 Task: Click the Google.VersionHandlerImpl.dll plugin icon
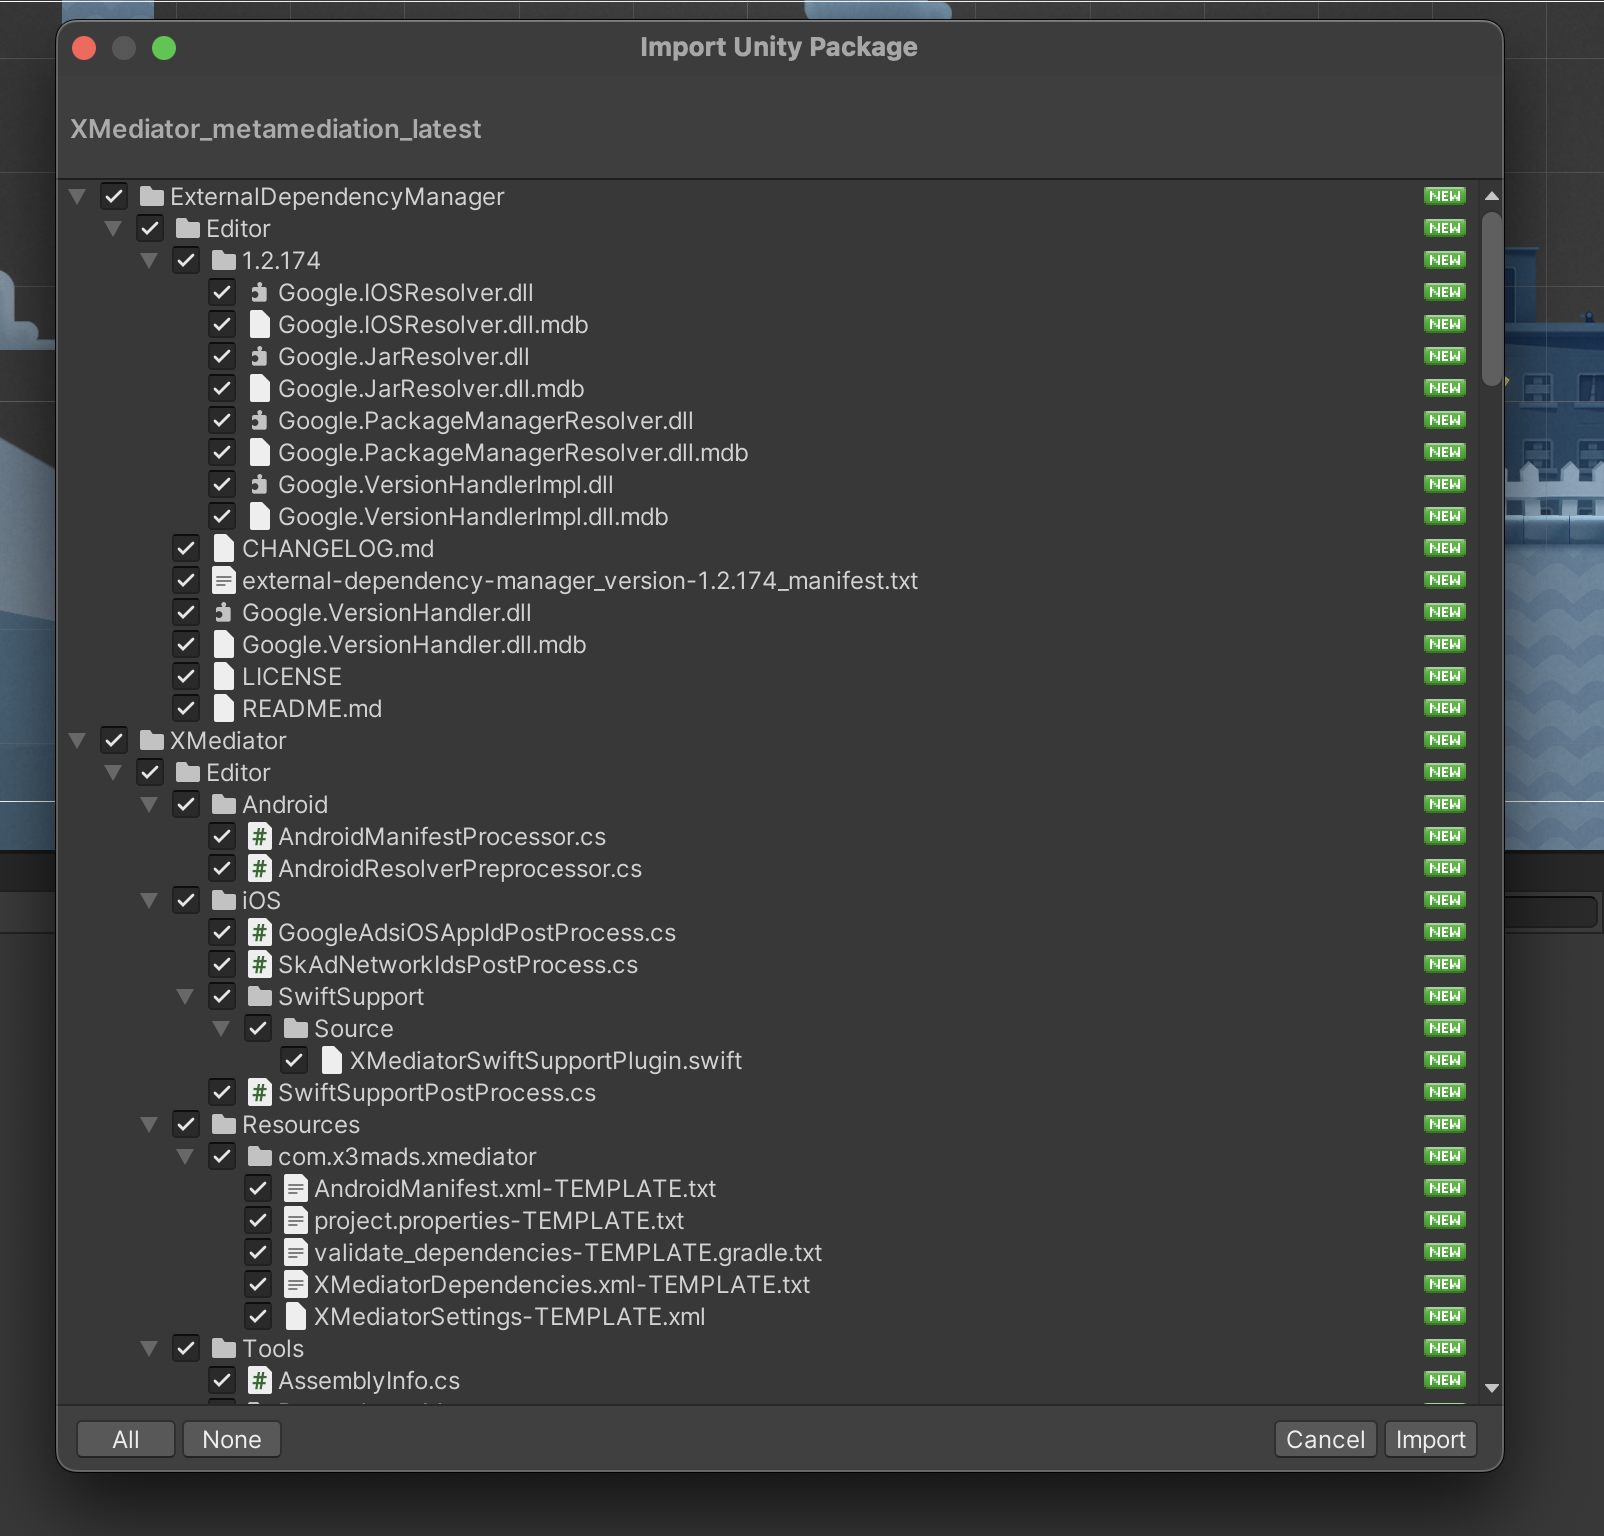point(260,484)
